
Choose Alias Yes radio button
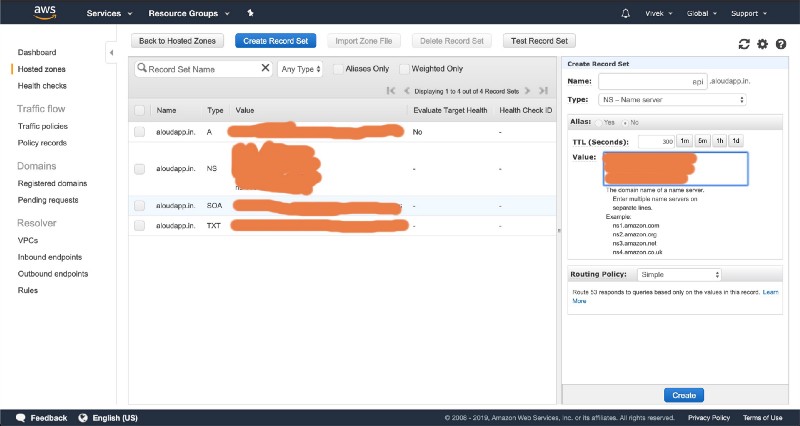tap(598, 123)
